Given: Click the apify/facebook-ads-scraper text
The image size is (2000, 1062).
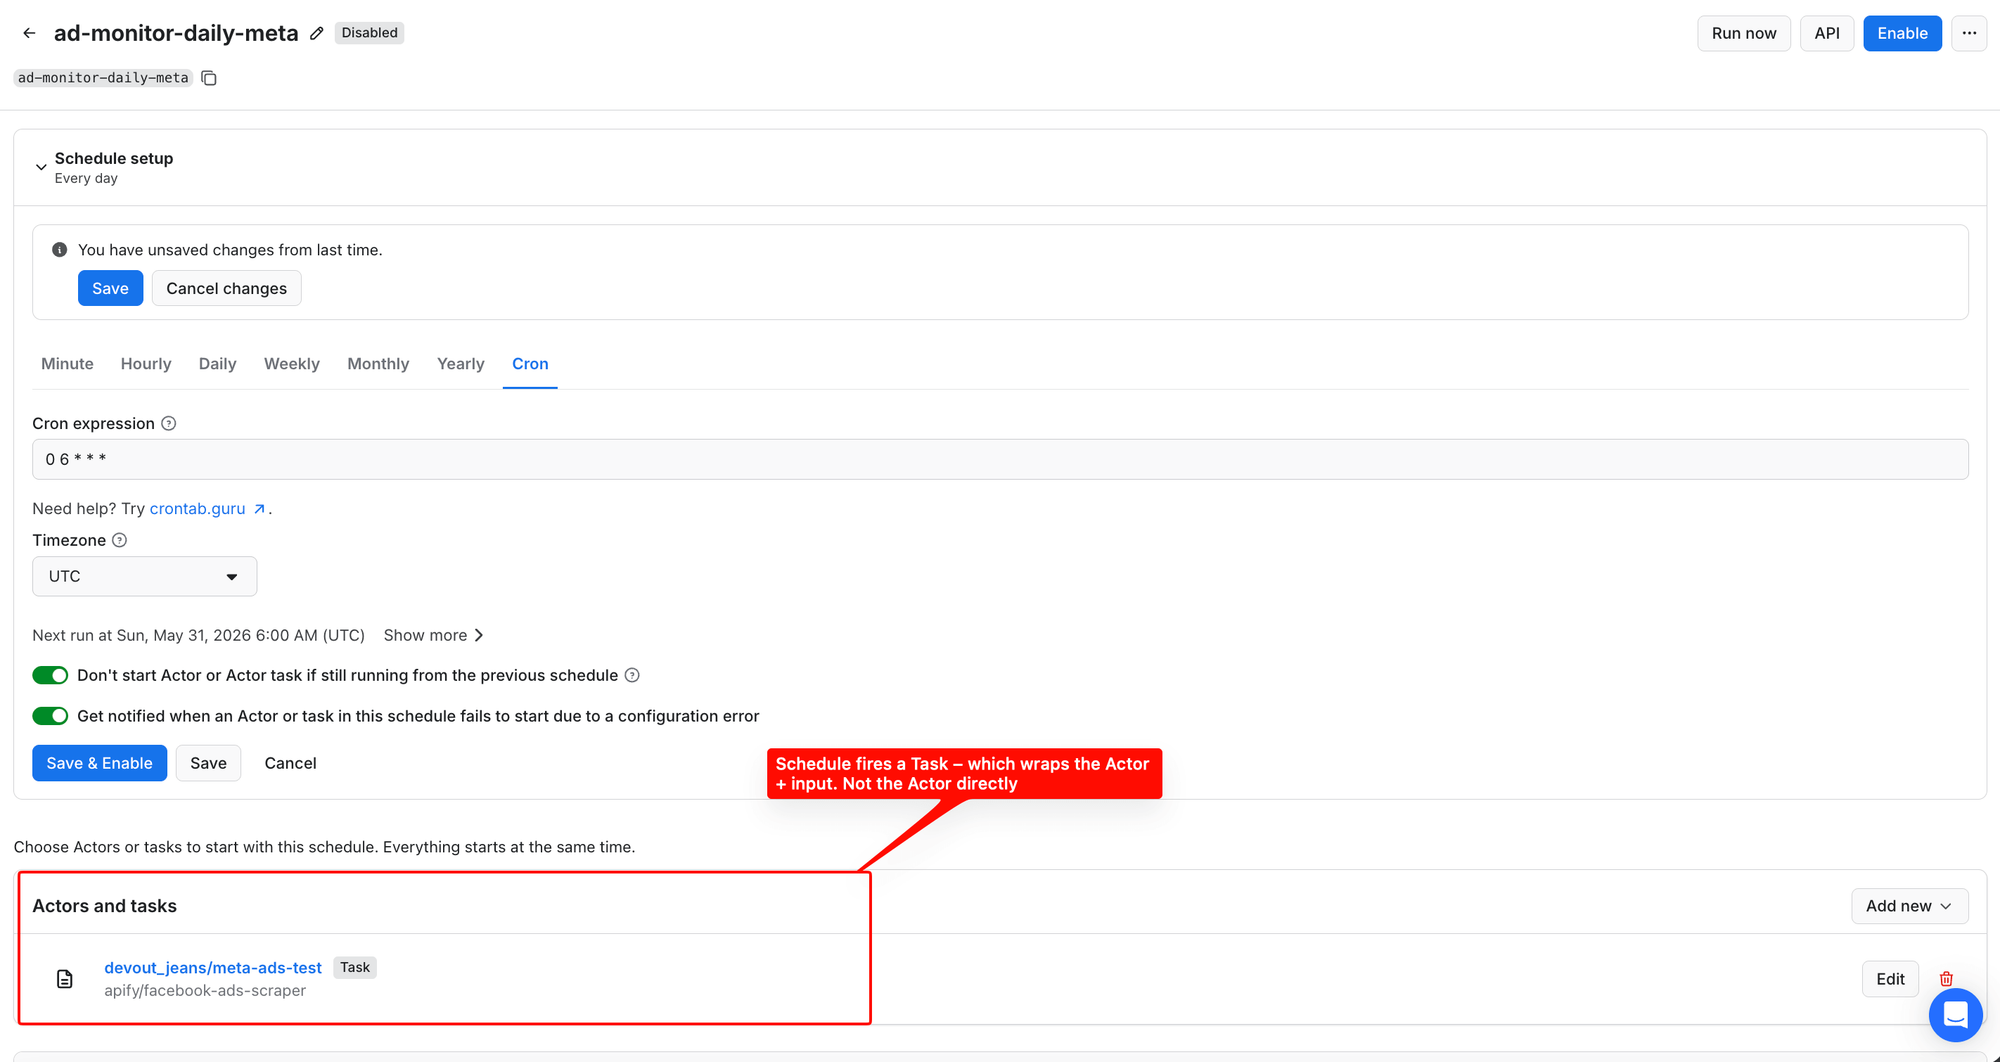Looking at the screenshot, I should click(205, 990).
